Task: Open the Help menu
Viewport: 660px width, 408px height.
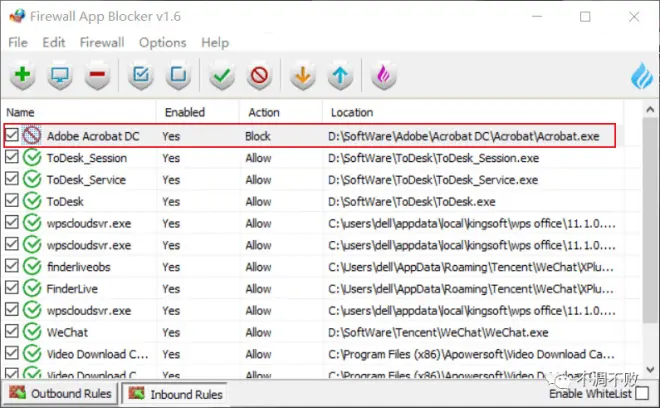Action: (215, 43)
